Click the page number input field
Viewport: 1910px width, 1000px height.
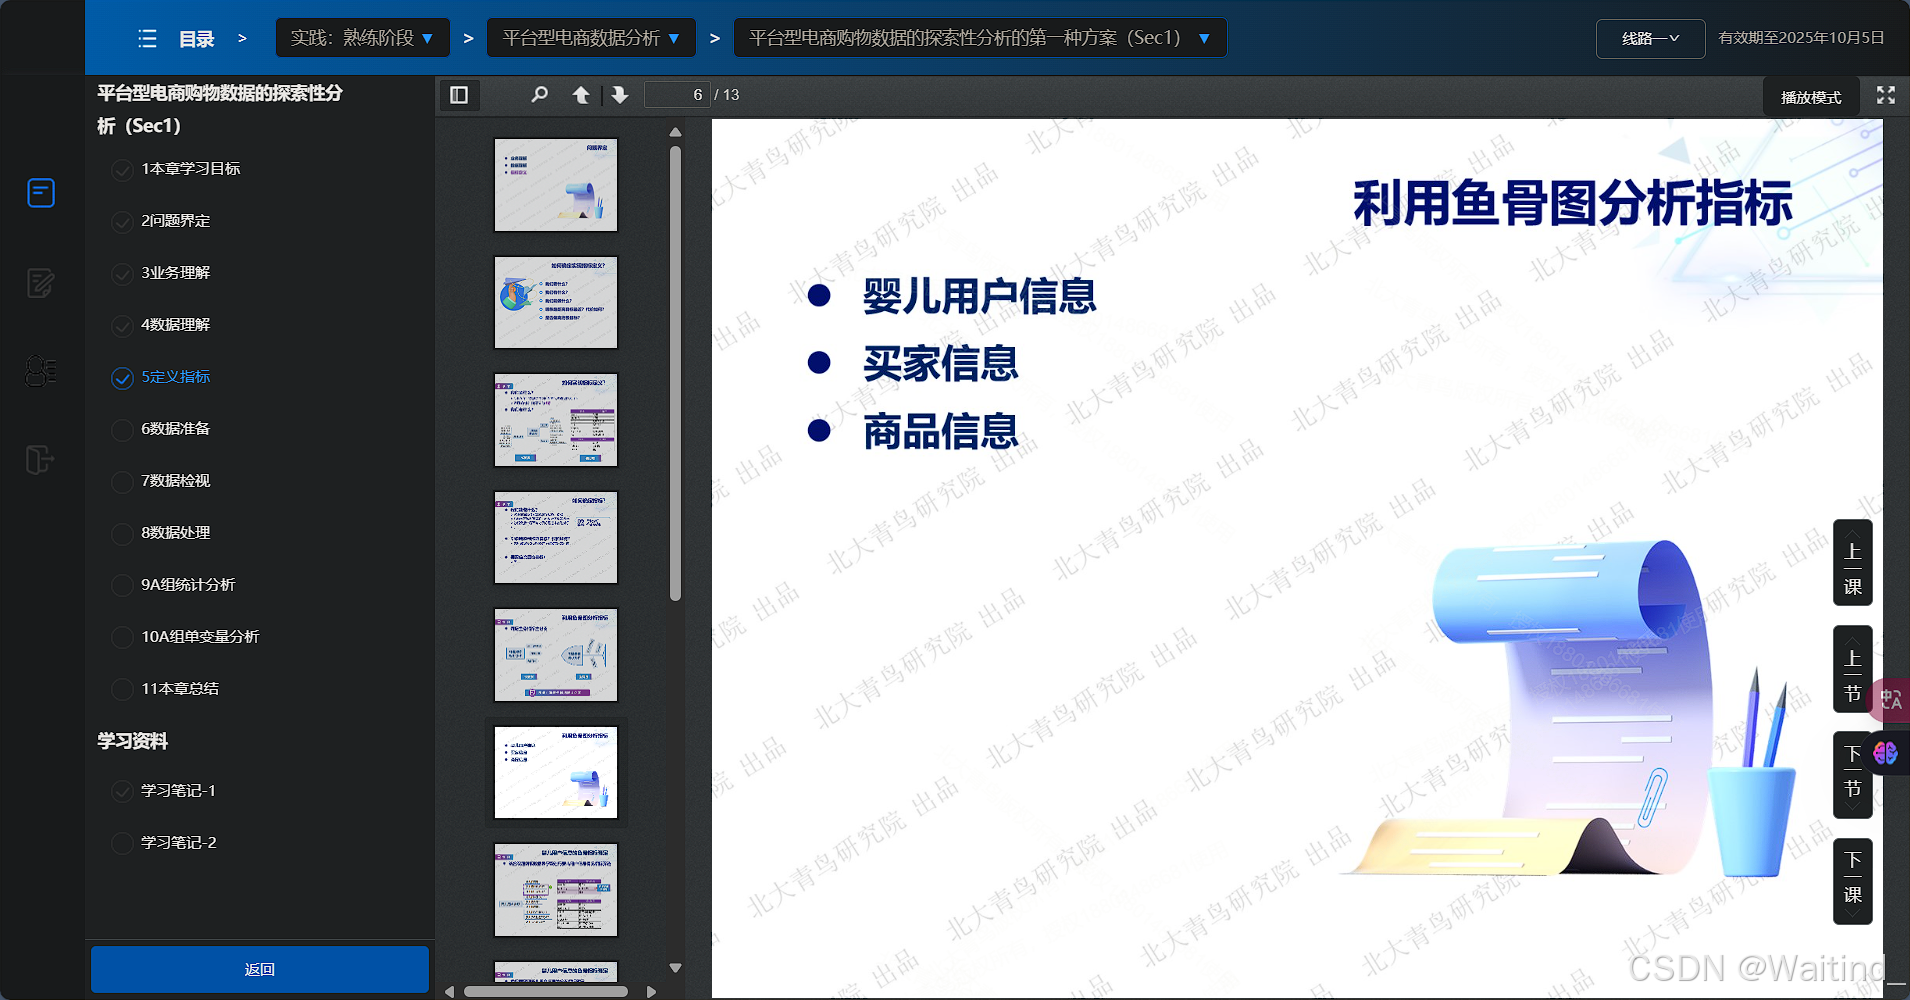[677, 95]
